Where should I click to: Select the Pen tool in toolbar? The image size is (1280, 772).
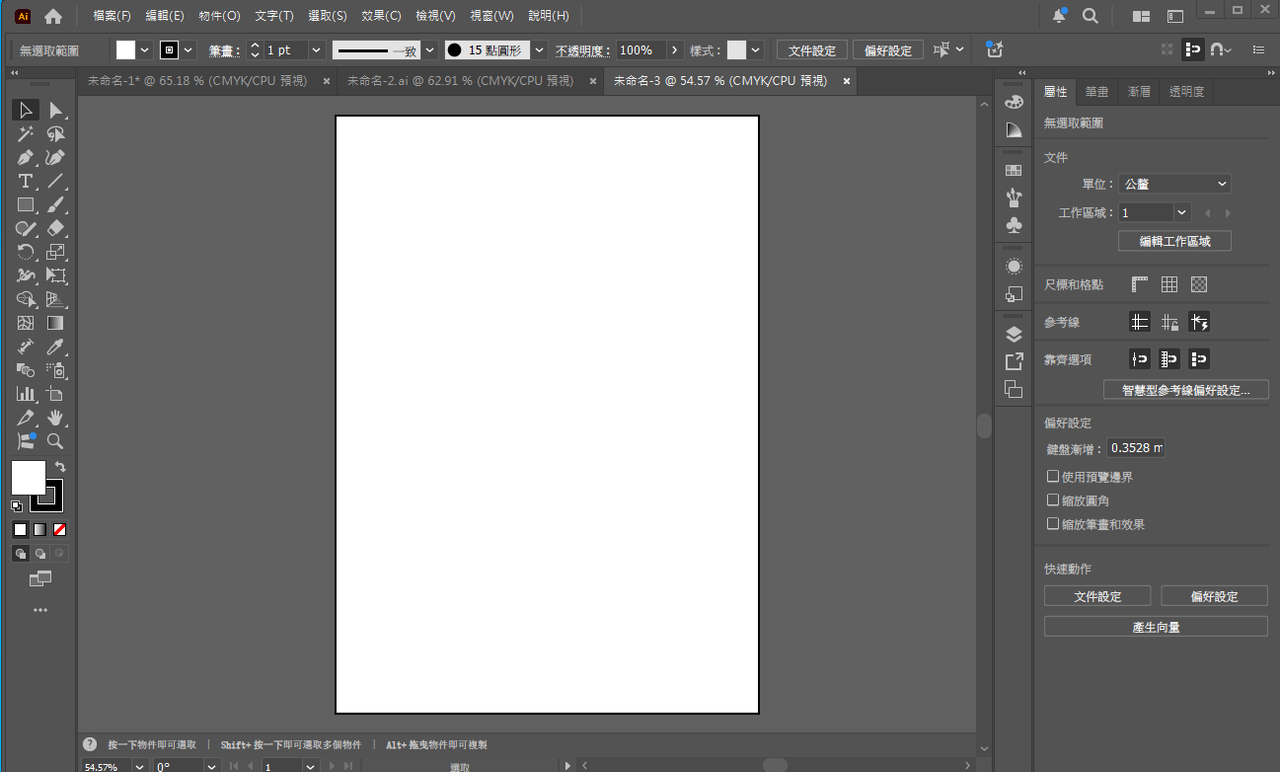click(26, 157)
